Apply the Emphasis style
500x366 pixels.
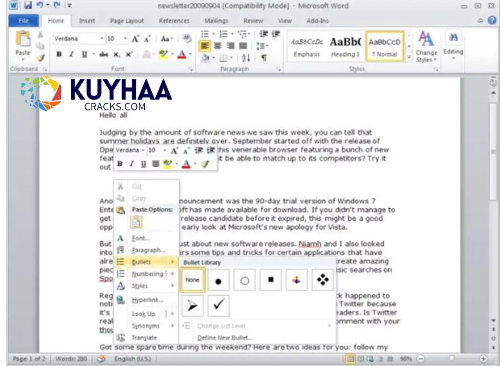[307, 47]
